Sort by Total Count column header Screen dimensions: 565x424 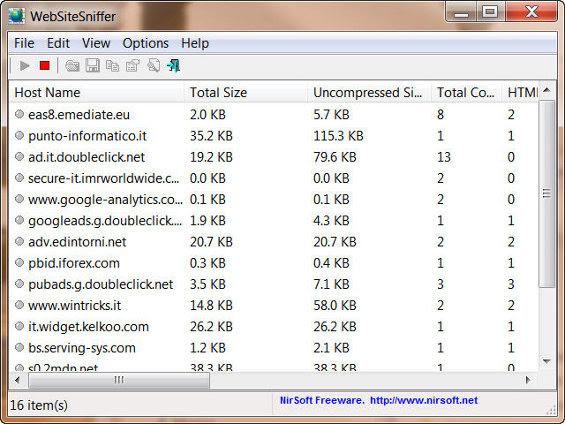pos(466,93)
